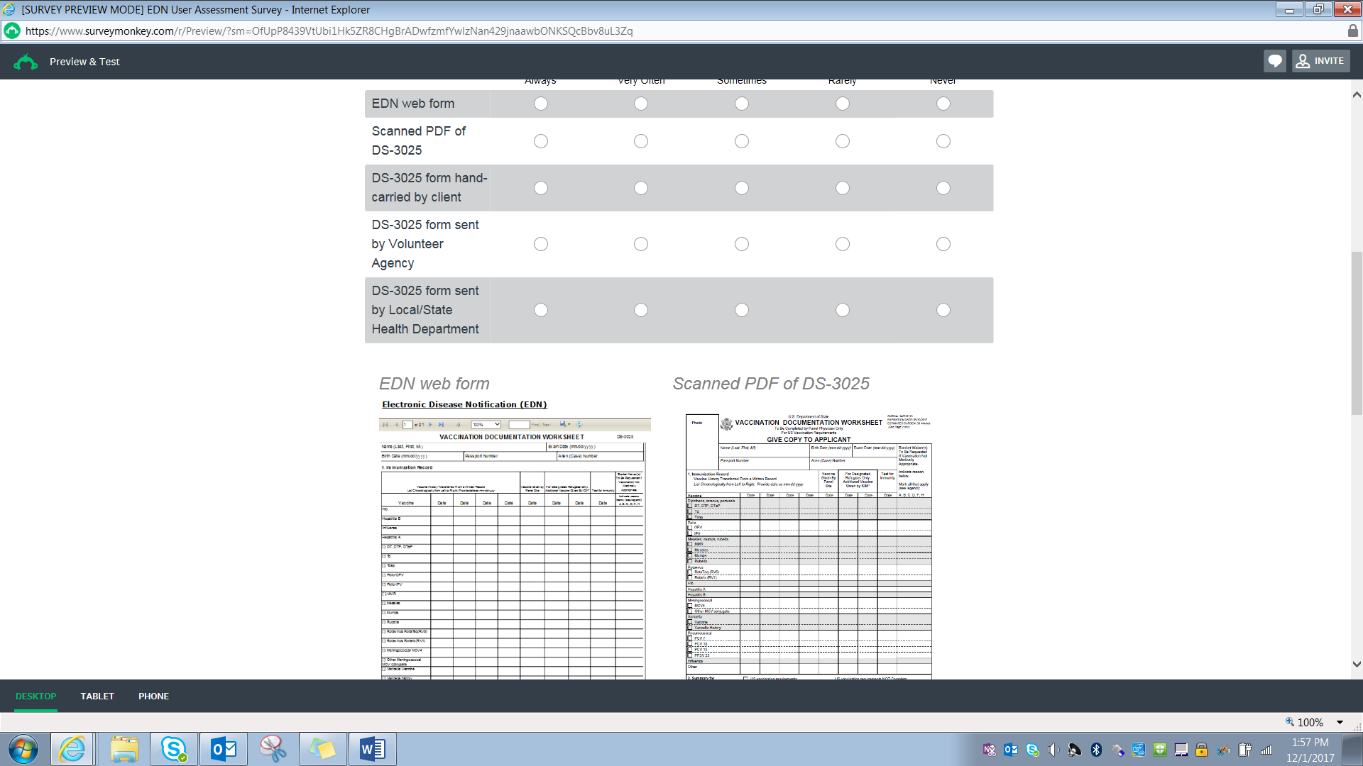The width and height of the screenshot is (1363, 766).
Task: Select Never for DS-3025 form sent by Volunteer Agency
Action: pos(943,244)
